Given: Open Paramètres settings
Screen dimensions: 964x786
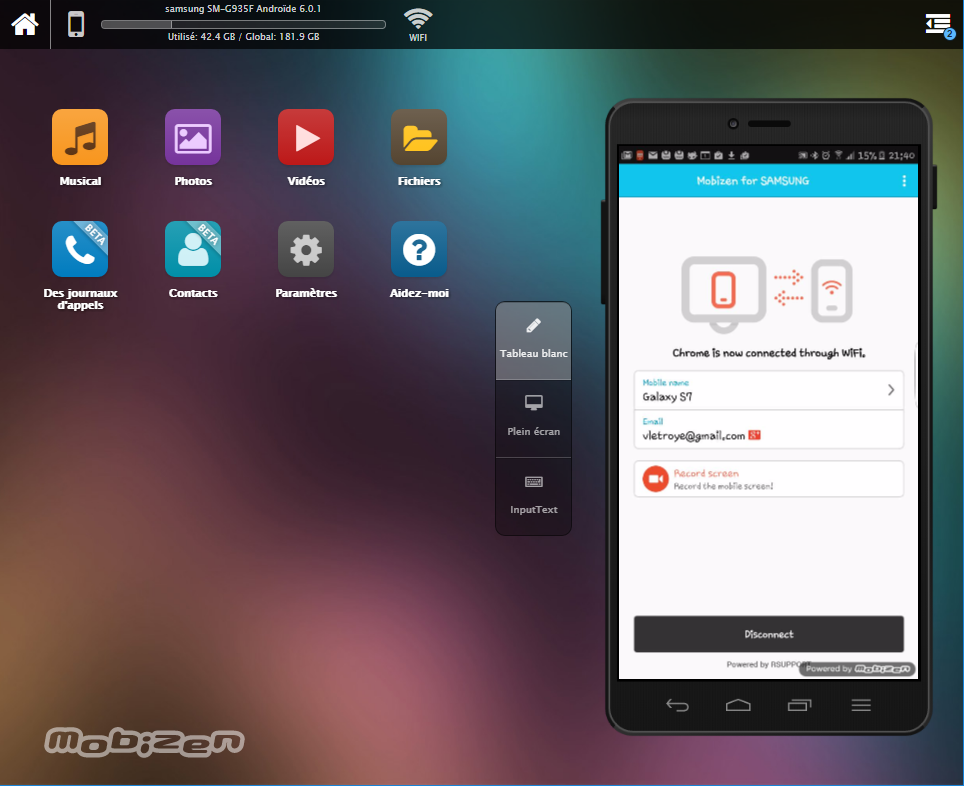Looking at the screenshot, I should (x=306, y=249).
